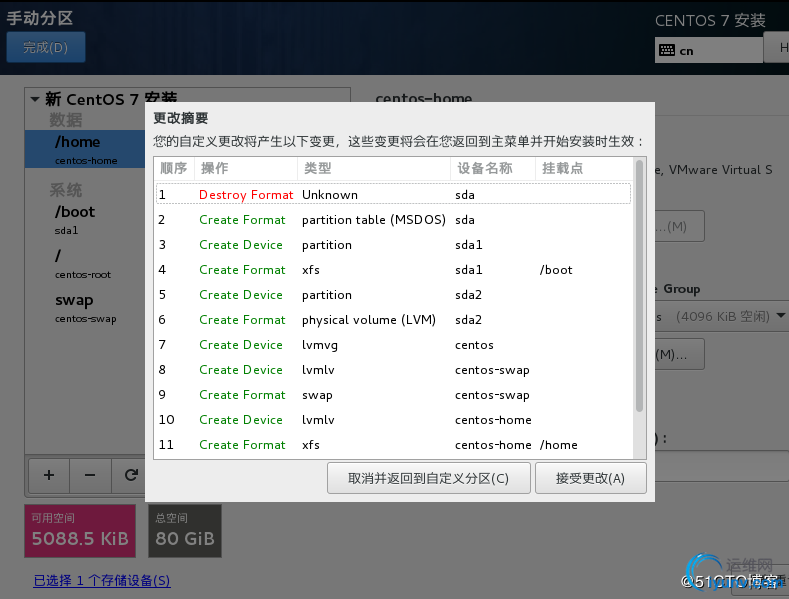789x599 pixels.
Task: Select row 6 physical volume (LVM)
Action: (393, 320)
